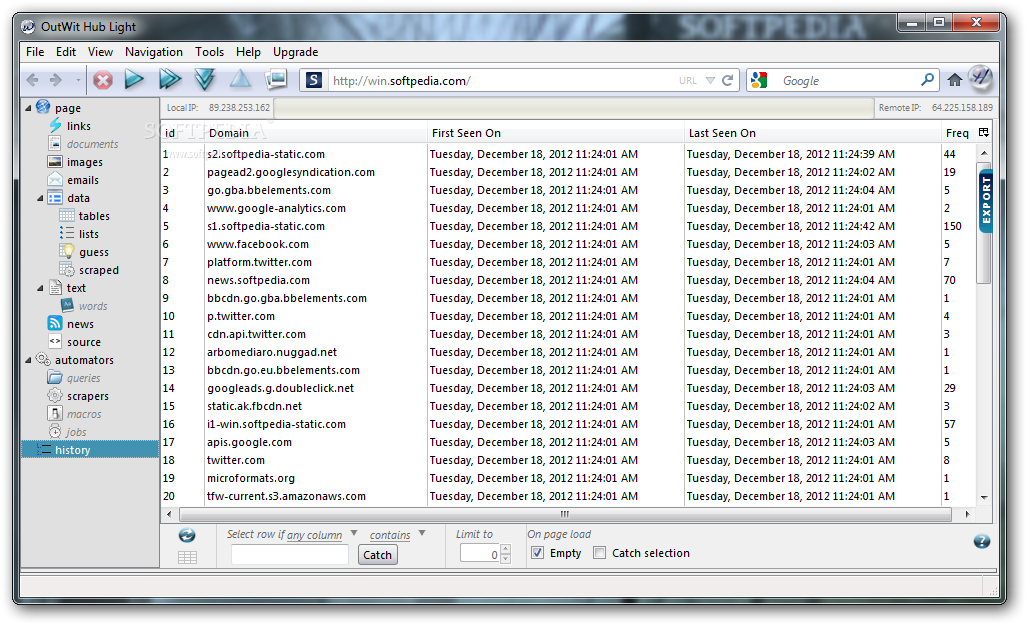Viewport: 1027px width, 625px height.
Task: Go to the home page icon
Action: (955, 80)
